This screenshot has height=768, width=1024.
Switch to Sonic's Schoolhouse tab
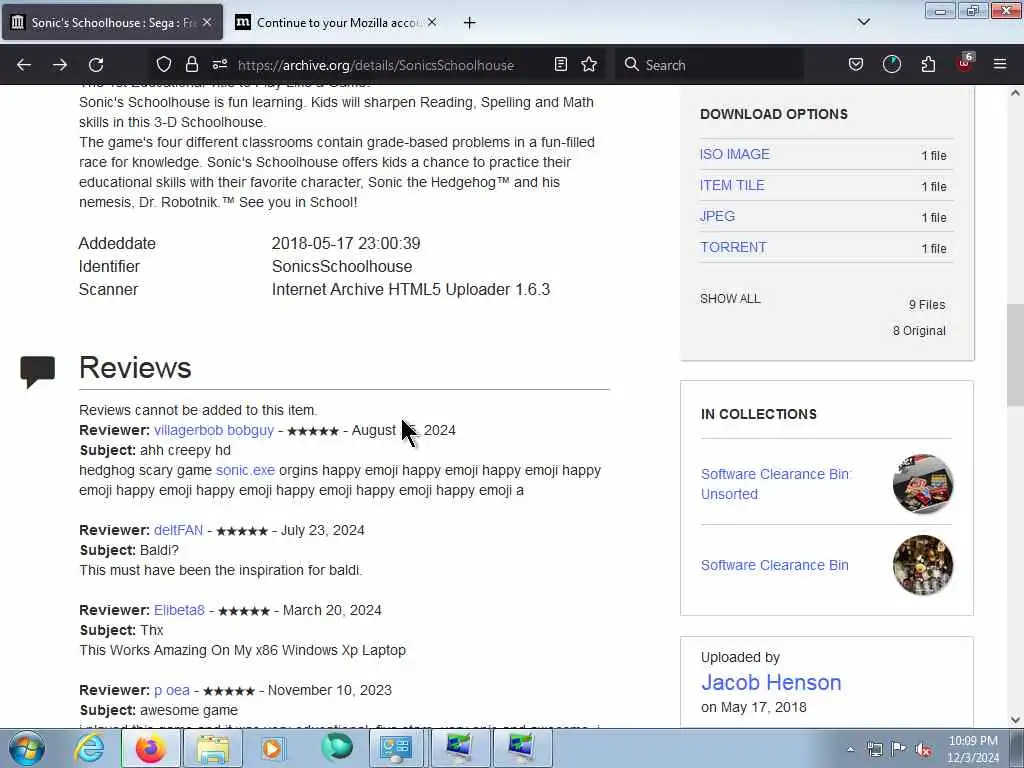click(x=112, y=23)
